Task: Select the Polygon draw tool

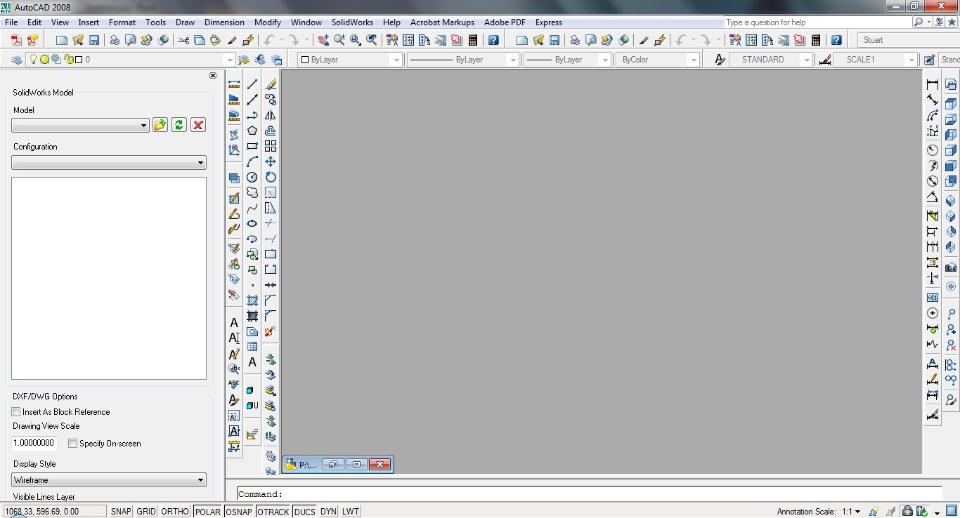Action: click(x=252, y=130)
